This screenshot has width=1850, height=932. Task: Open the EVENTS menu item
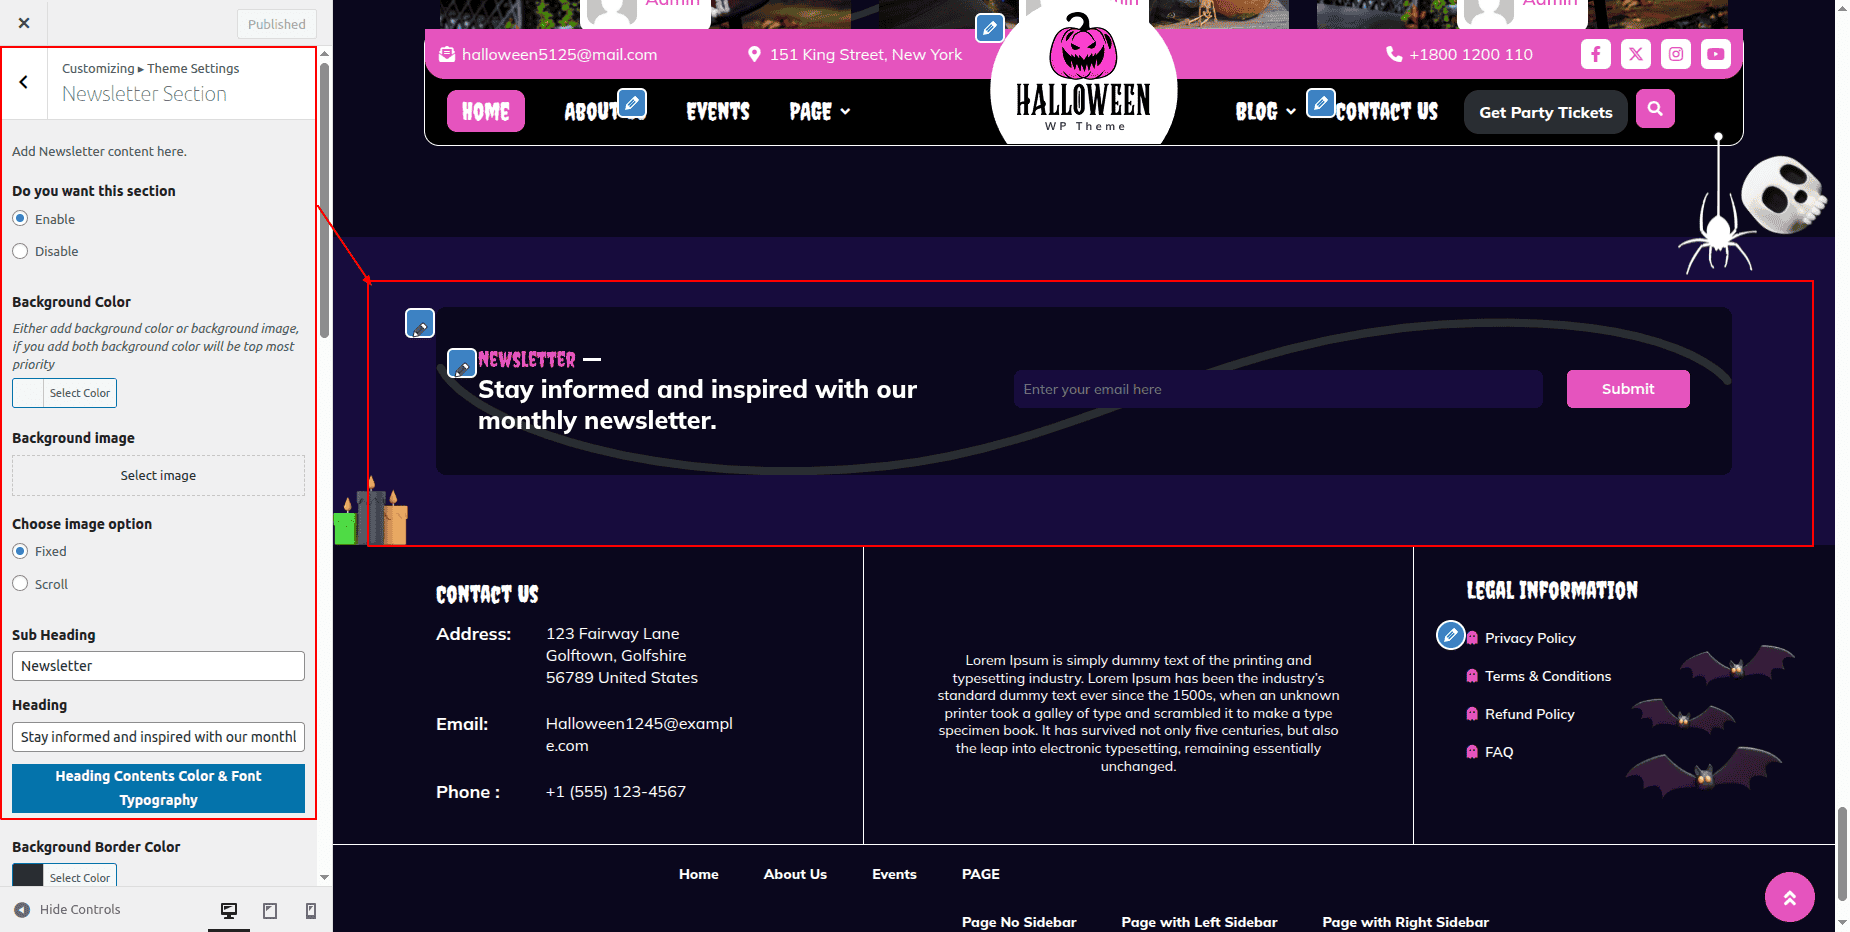717,112
